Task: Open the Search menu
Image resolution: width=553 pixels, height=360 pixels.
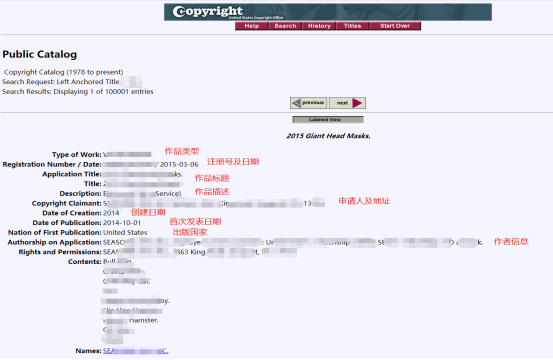Action: point(285,26)
